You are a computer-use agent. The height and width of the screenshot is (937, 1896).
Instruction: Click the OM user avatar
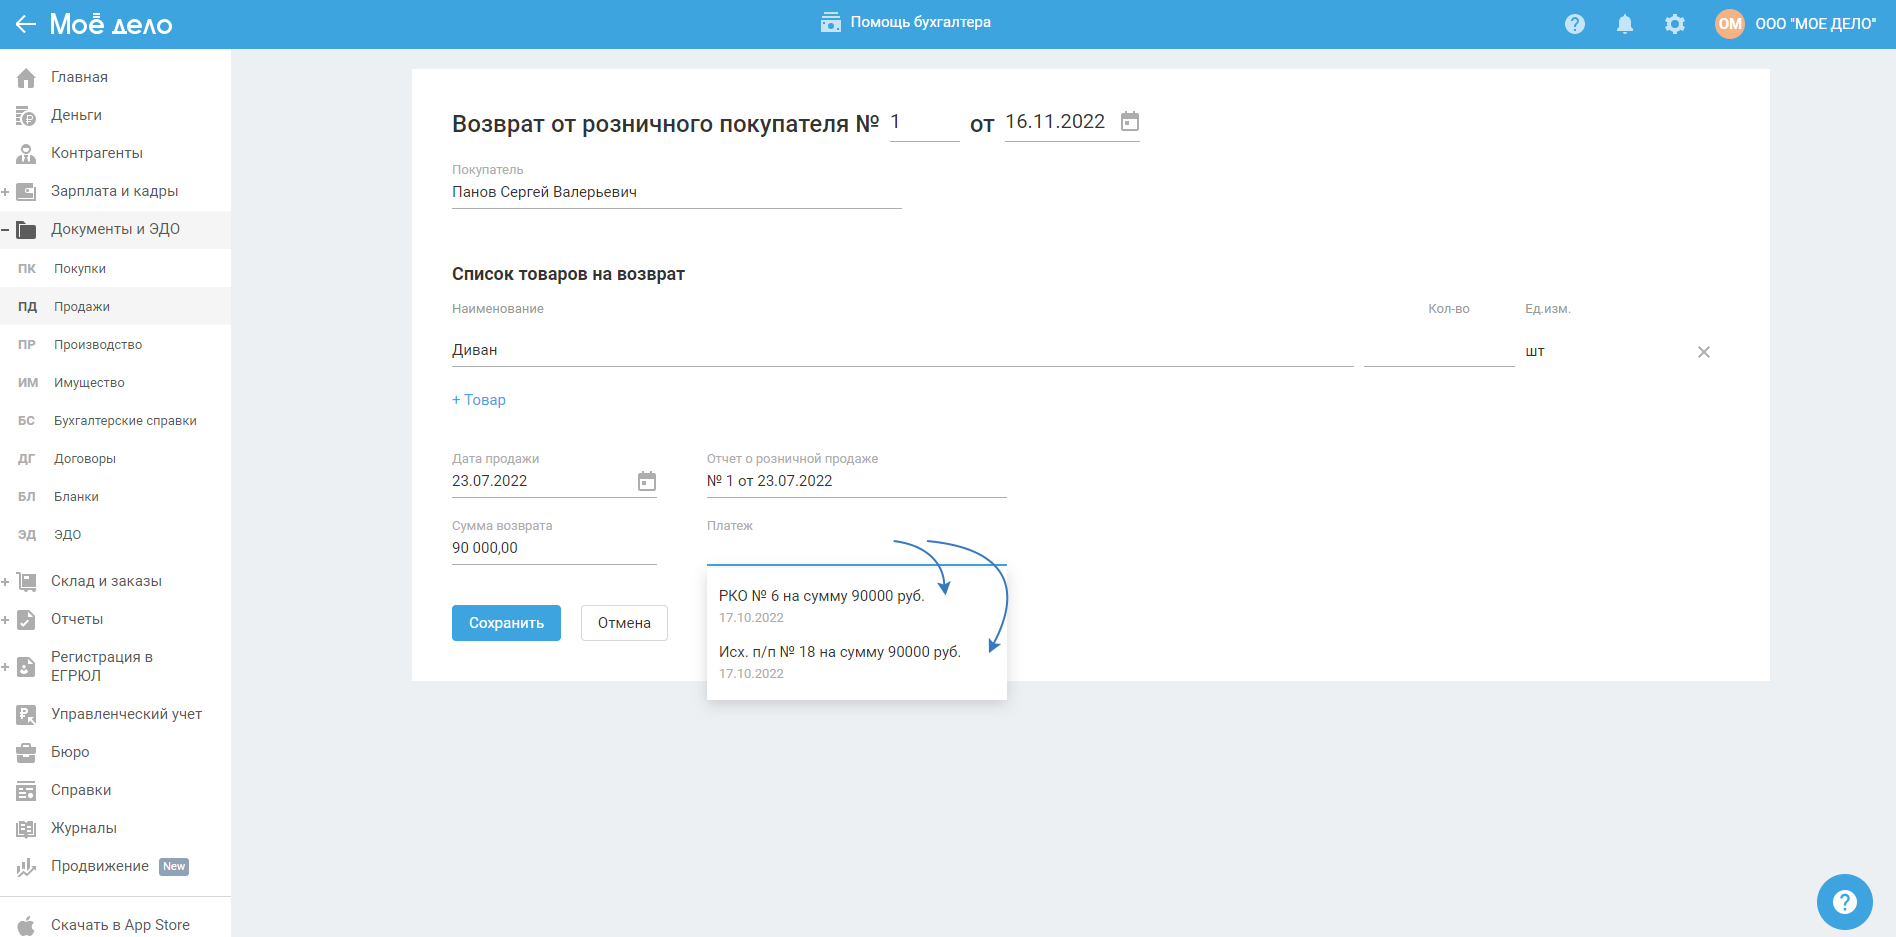tap(1730, 24)
